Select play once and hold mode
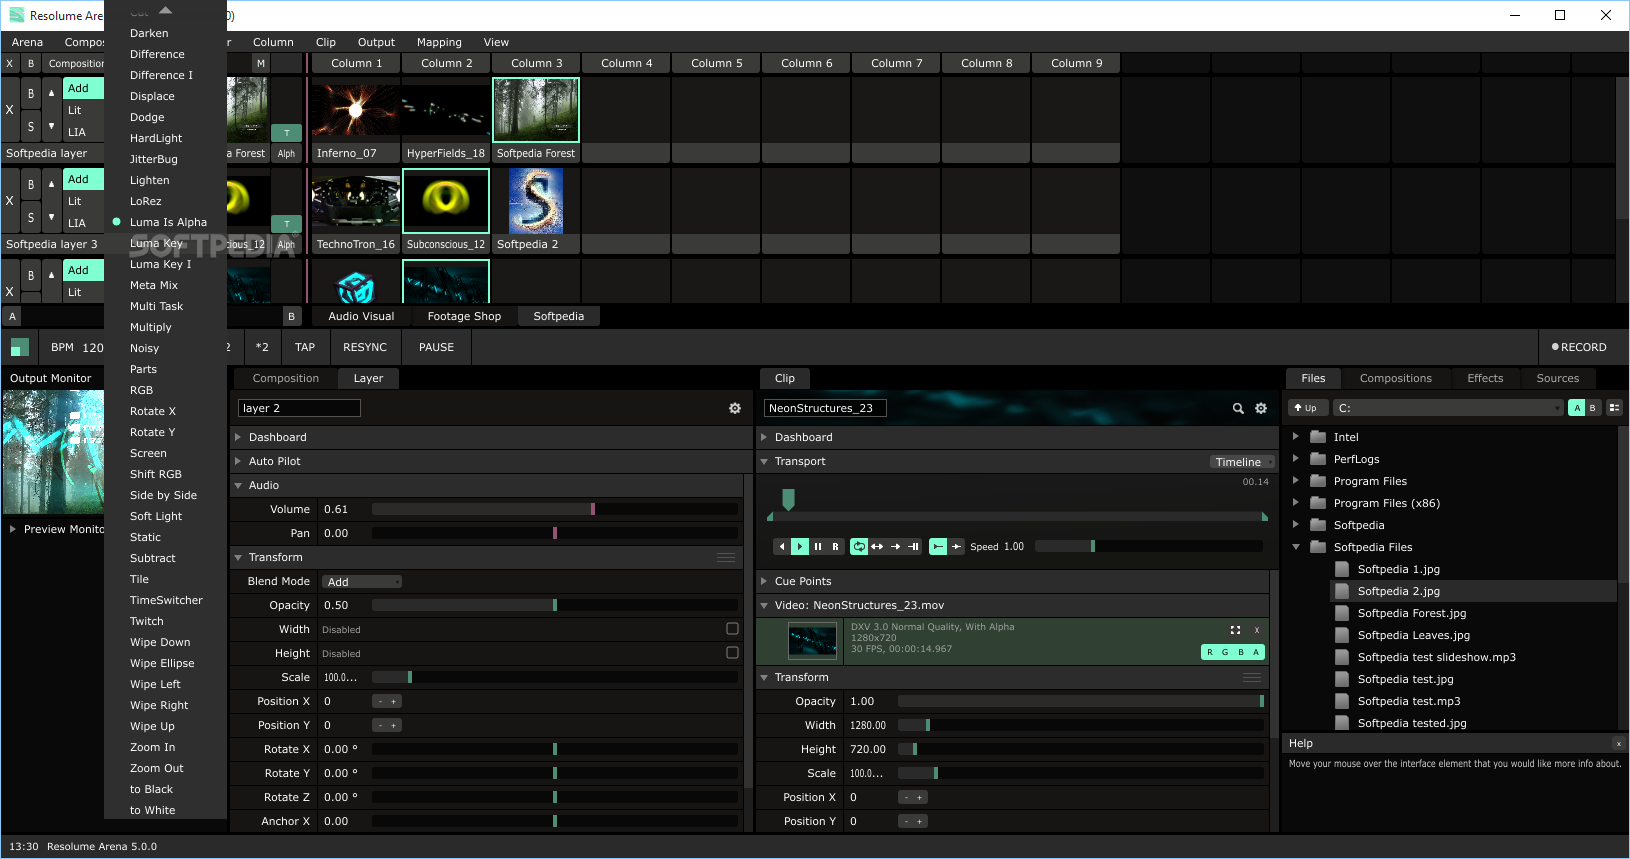This screenshot has height=859, width=1630. (x=913, y=546)
